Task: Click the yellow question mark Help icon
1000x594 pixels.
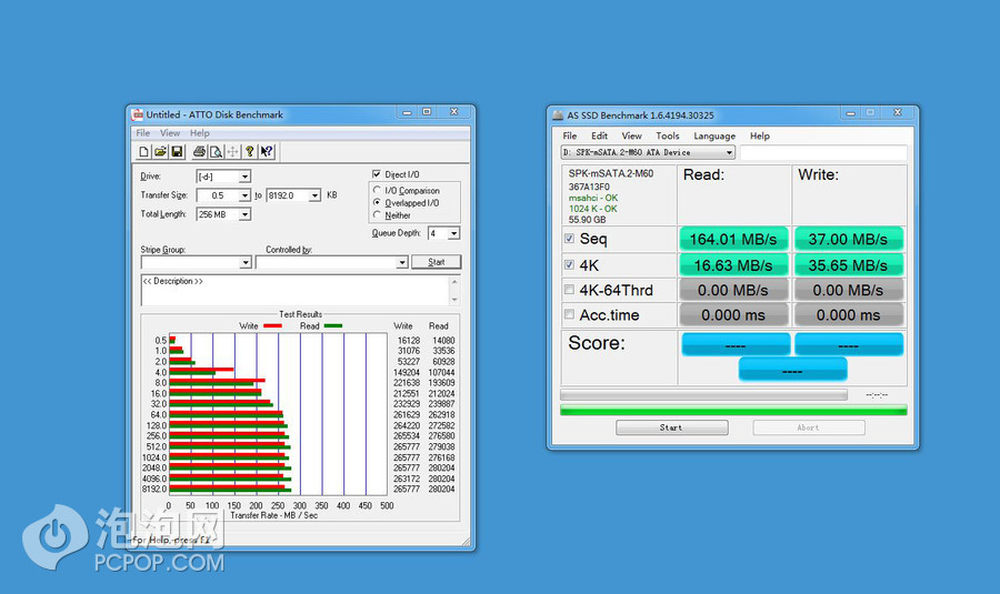Action: pyautogui.click(x=250, y=152)
